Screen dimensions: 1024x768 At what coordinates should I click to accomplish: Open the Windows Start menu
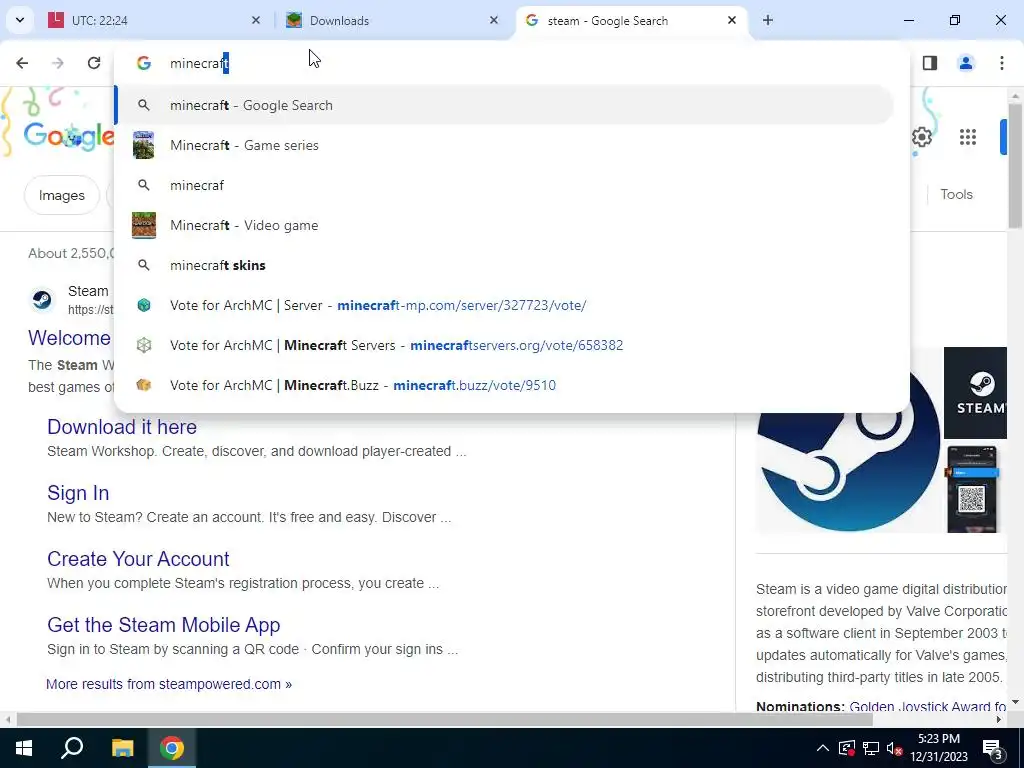click(24, 748)
